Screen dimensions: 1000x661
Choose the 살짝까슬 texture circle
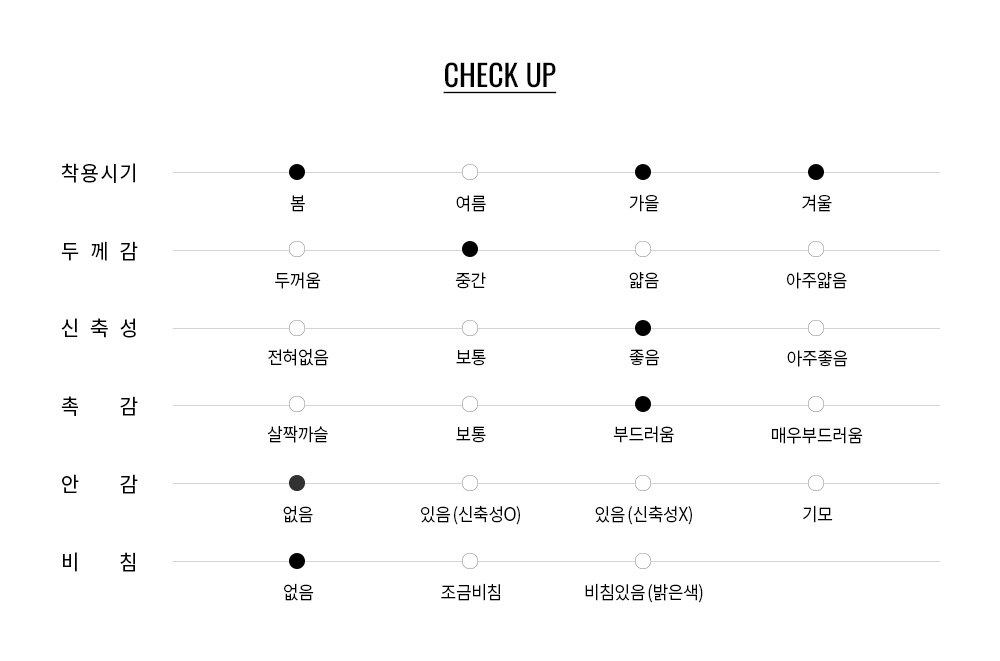point(297,404)
